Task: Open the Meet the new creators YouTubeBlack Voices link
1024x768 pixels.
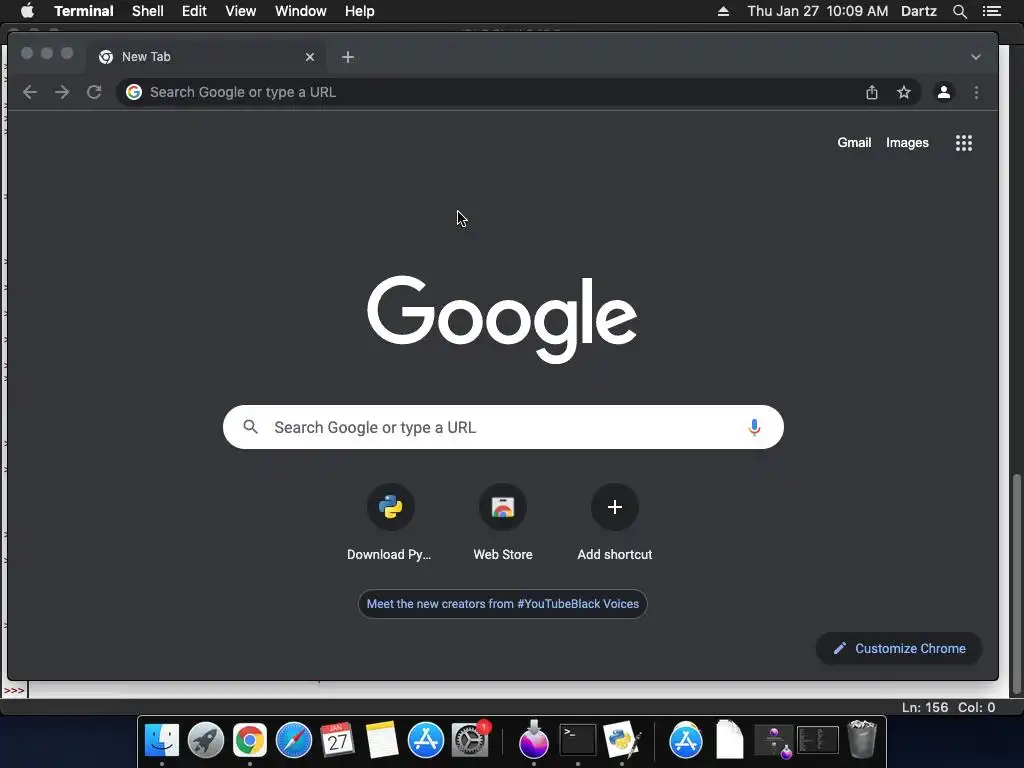Action: (503, 604)
